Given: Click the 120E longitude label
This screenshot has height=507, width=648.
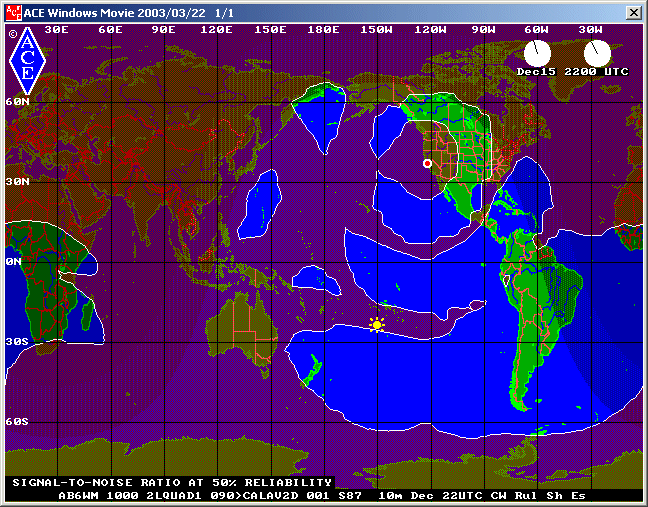Looking at the screenshot, I should coord(217,30).
